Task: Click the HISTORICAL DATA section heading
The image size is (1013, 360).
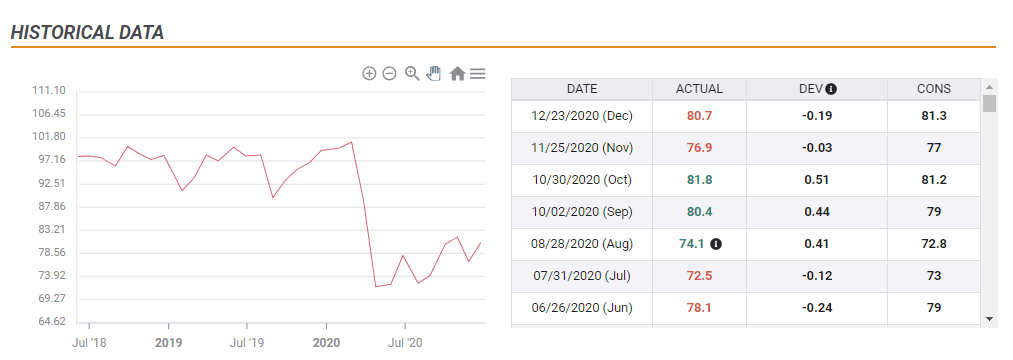Action: [x=87, y=33]
